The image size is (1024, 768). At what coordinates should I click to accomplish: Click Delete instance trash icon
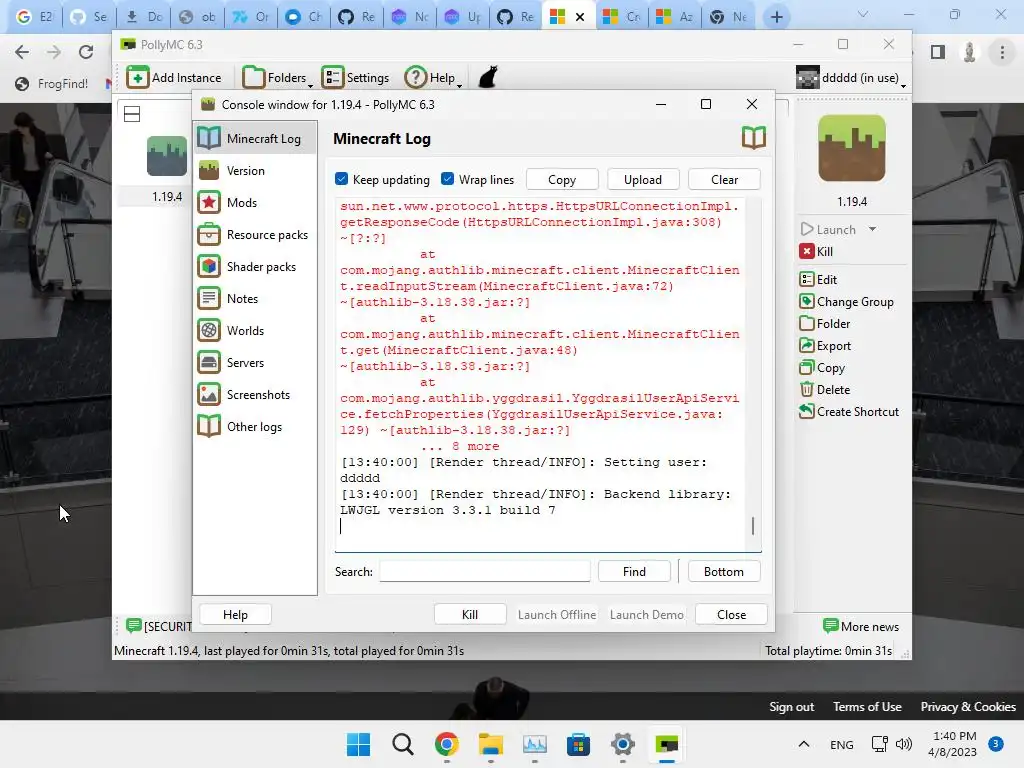coord(807,390)
